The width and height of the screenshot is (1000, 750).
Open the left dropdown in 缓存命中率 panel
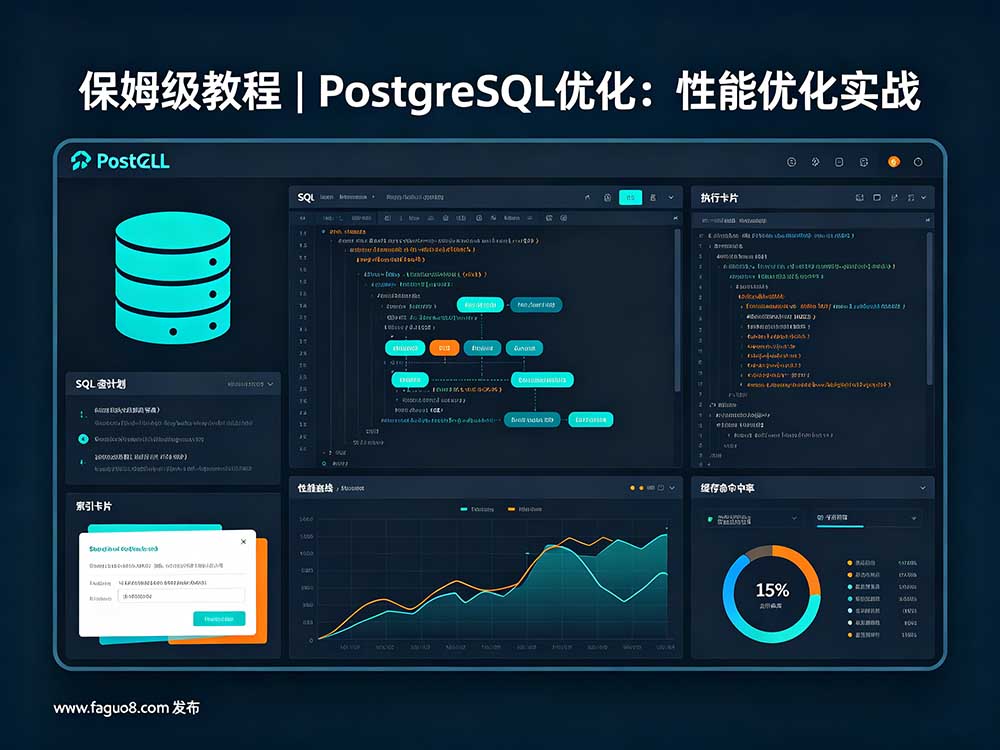click(x=753, y=518)
